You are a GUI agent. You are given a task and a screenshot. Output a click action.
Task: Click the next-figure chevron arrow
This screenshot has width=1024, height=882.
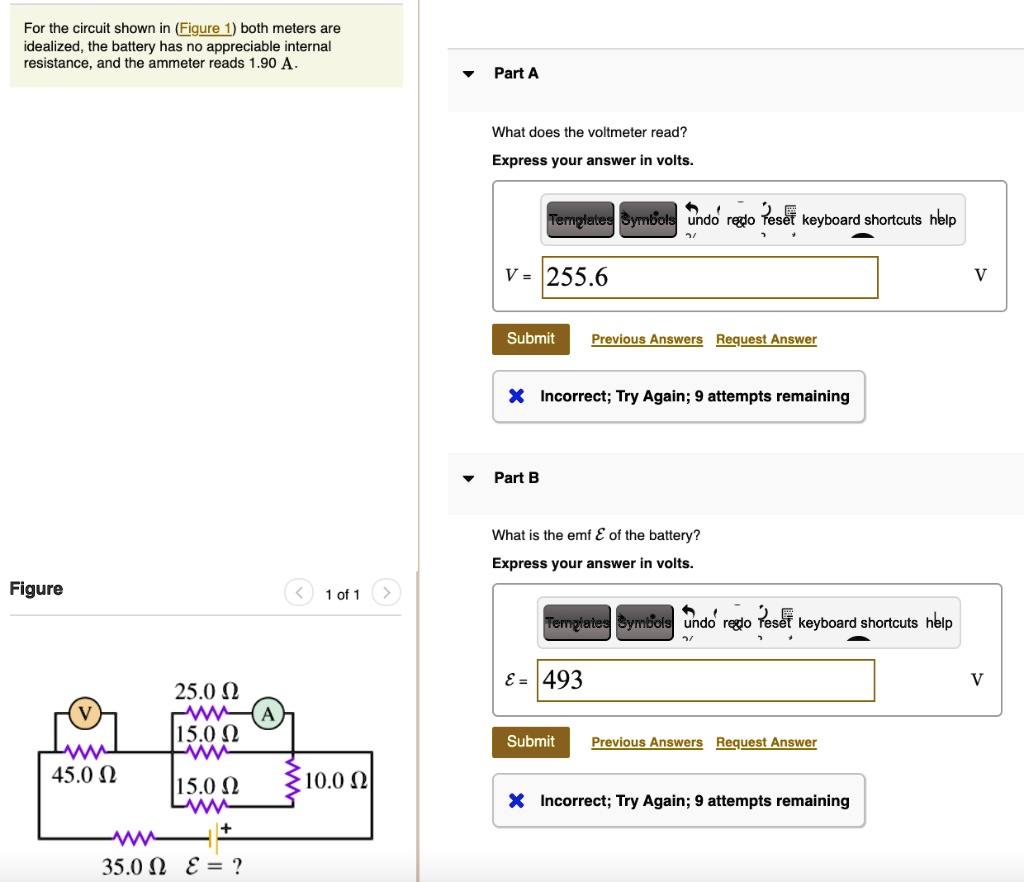coord(386,593)
